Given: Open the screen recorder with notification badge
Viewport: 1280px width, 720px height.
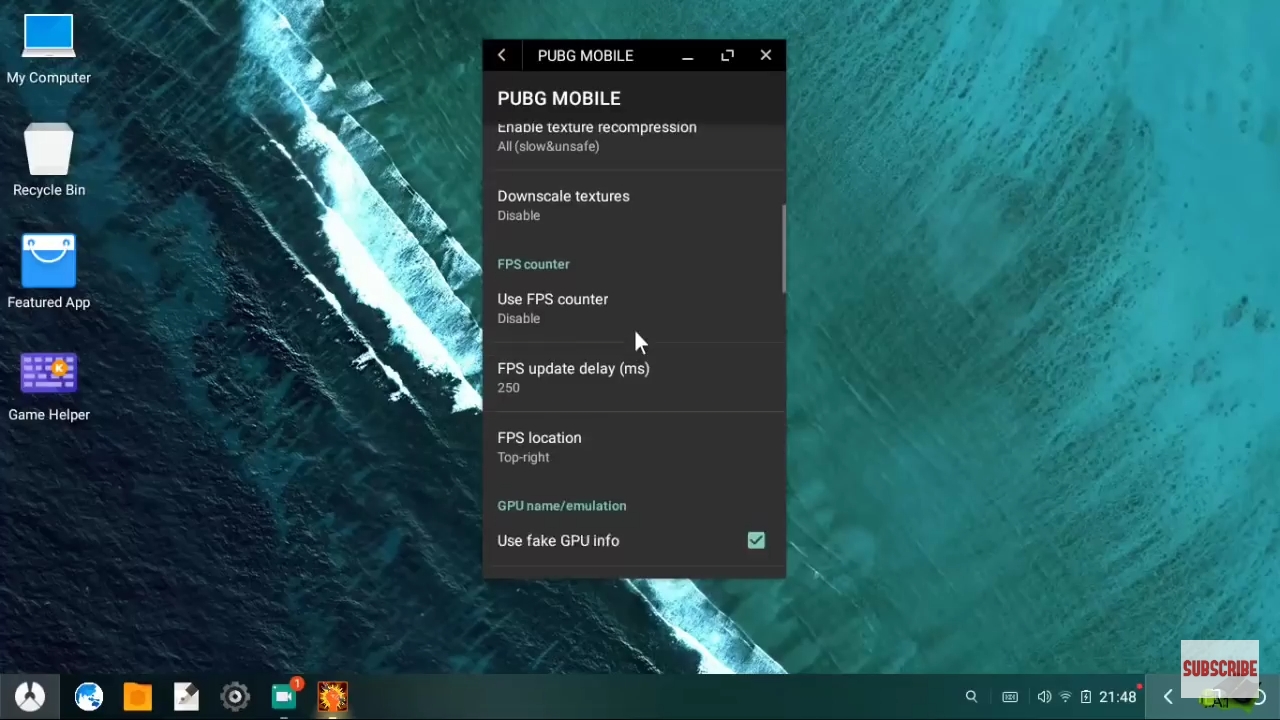Looking at the screenshot, I should coord(283,696).
